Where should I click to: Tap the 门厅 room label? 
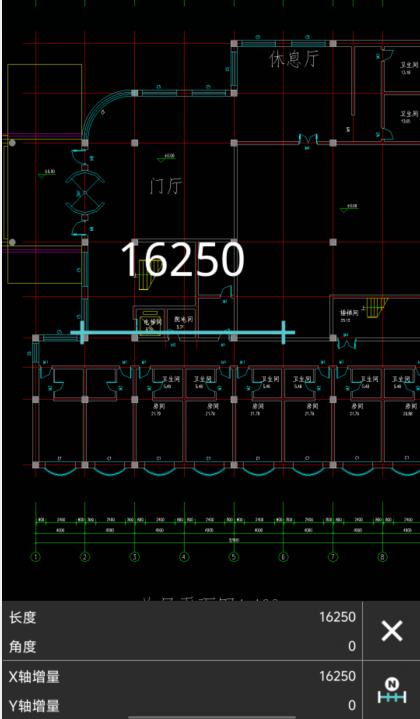[166, 186]
